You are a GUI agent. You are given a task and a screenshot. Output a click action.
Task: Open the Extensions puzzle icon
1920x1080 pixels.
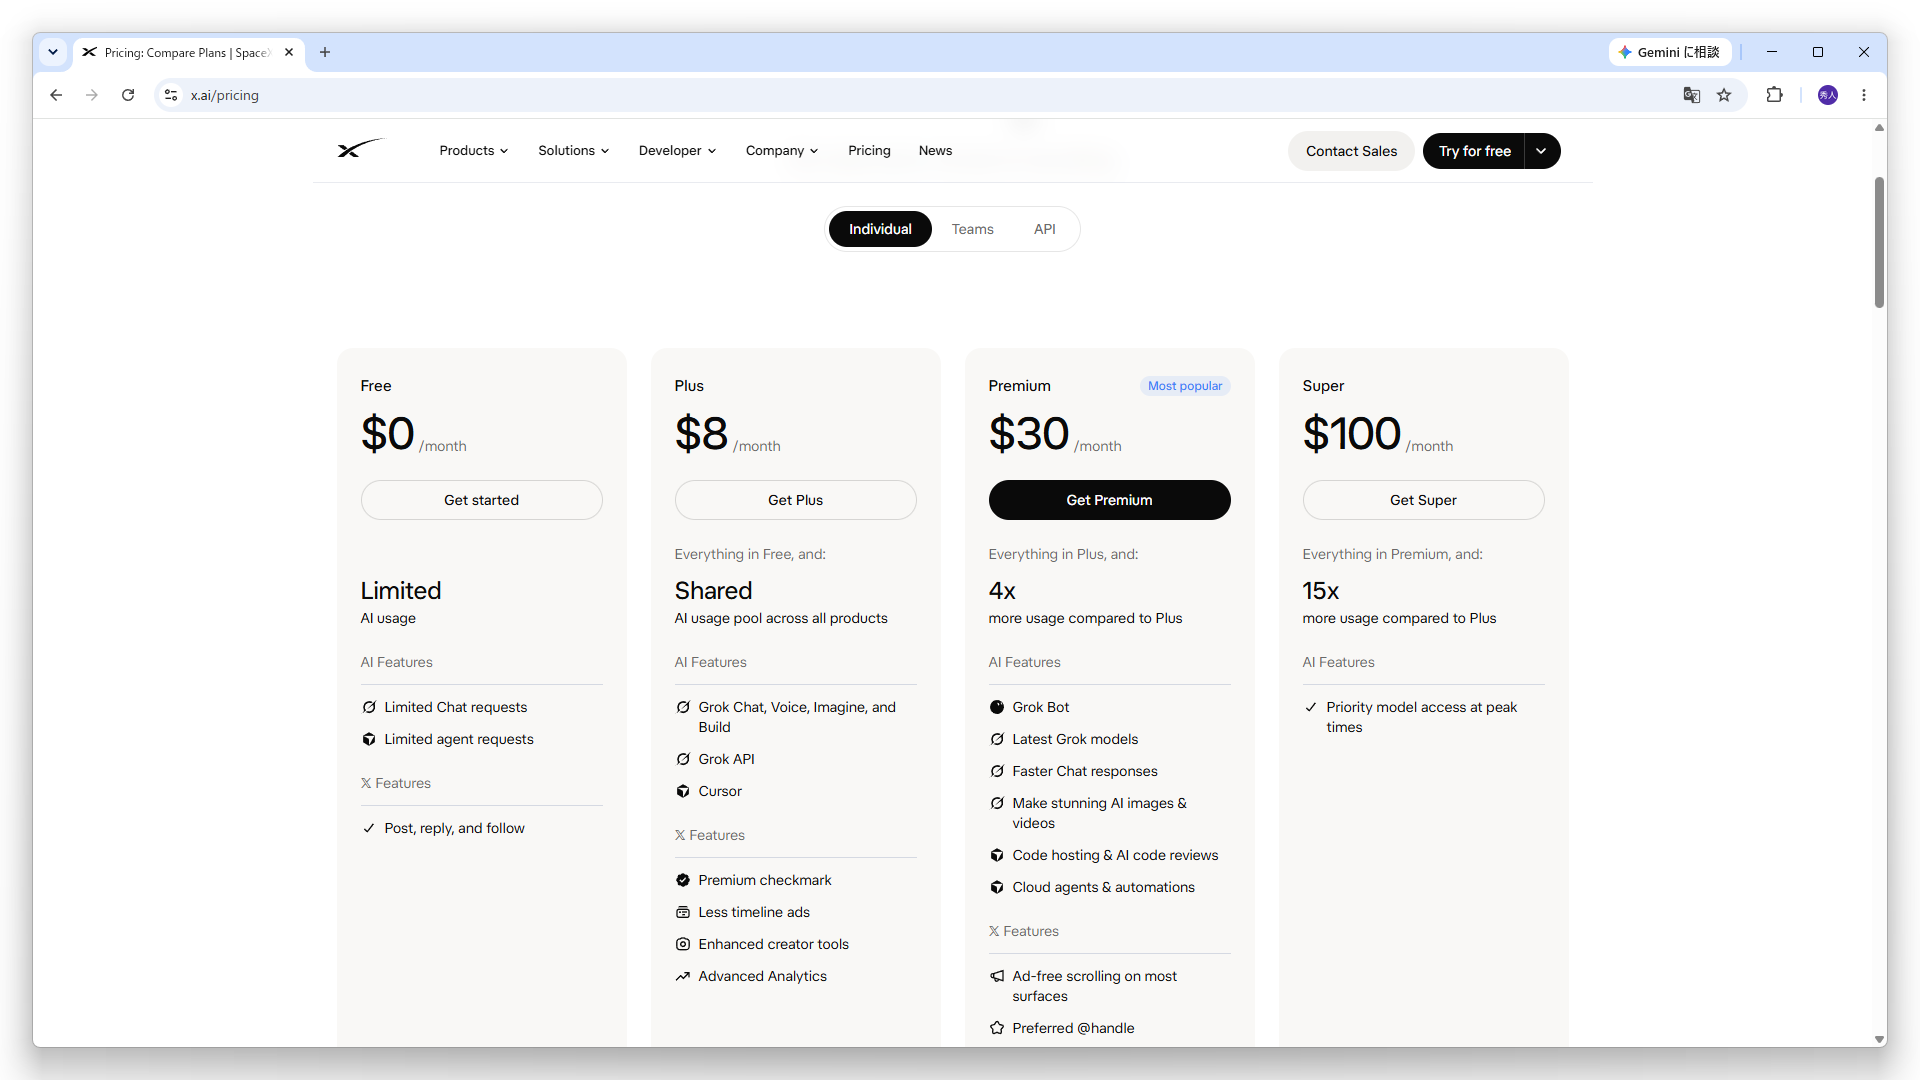1775,95
